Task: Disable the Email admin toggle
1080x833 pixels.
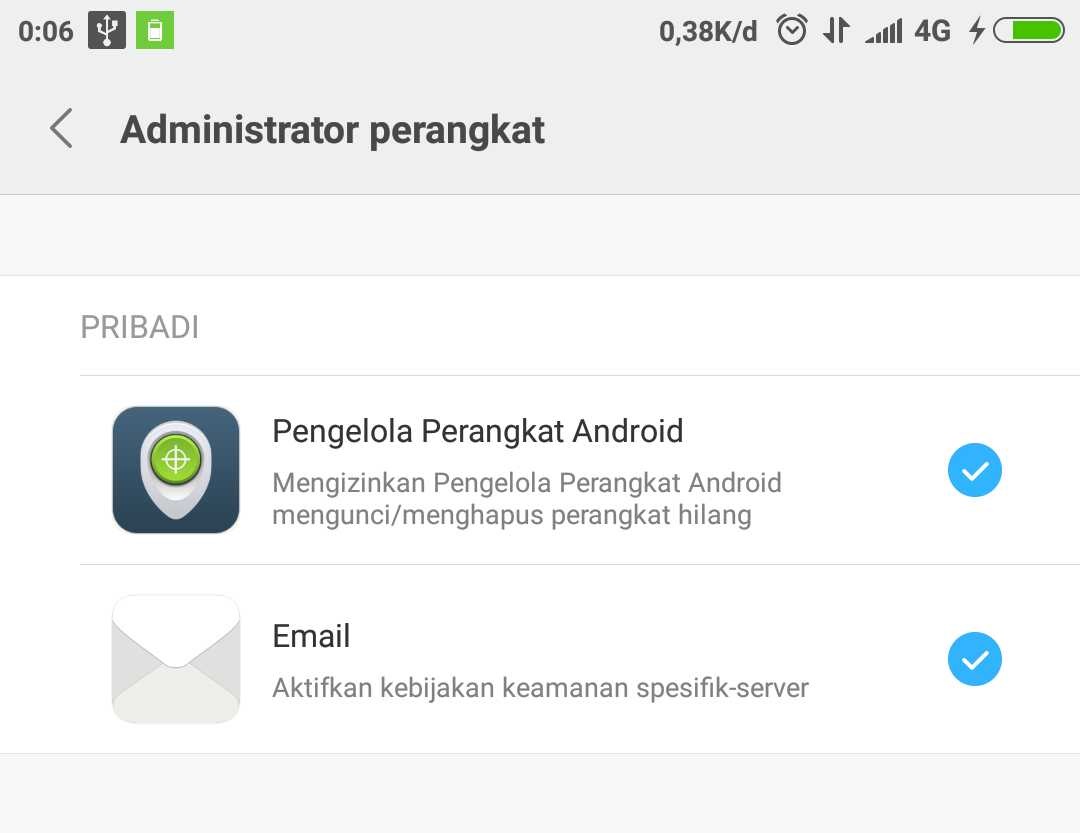Action: coord(974,658)
